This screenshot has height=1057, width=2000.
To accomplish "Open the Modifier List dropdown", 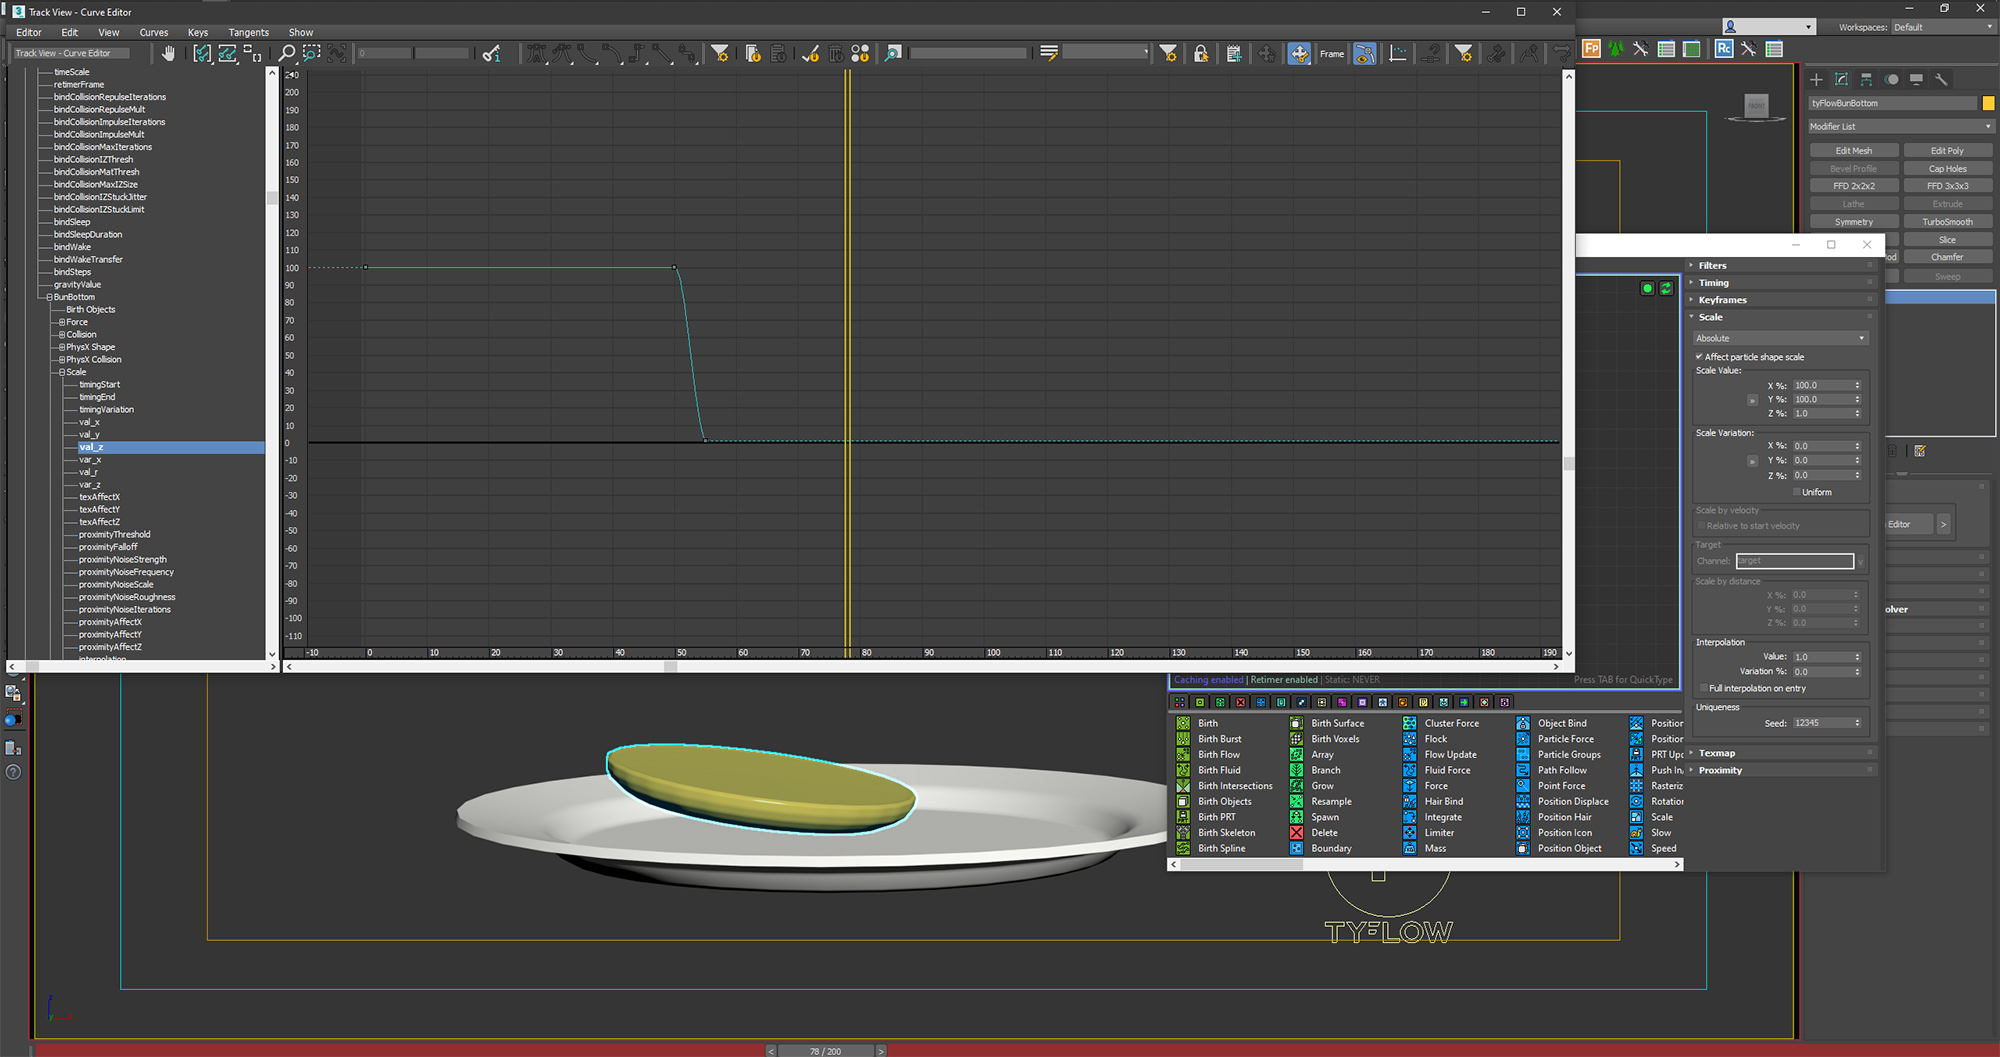I will coord(1900,127).
